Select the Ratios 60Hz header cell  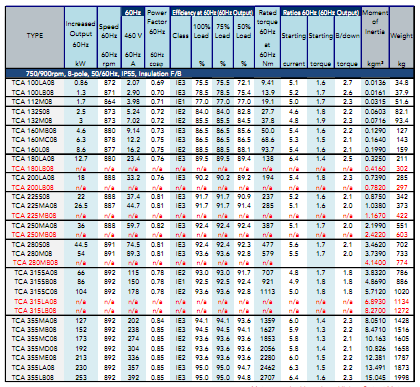pyautogui.click(x=321, y=12)
